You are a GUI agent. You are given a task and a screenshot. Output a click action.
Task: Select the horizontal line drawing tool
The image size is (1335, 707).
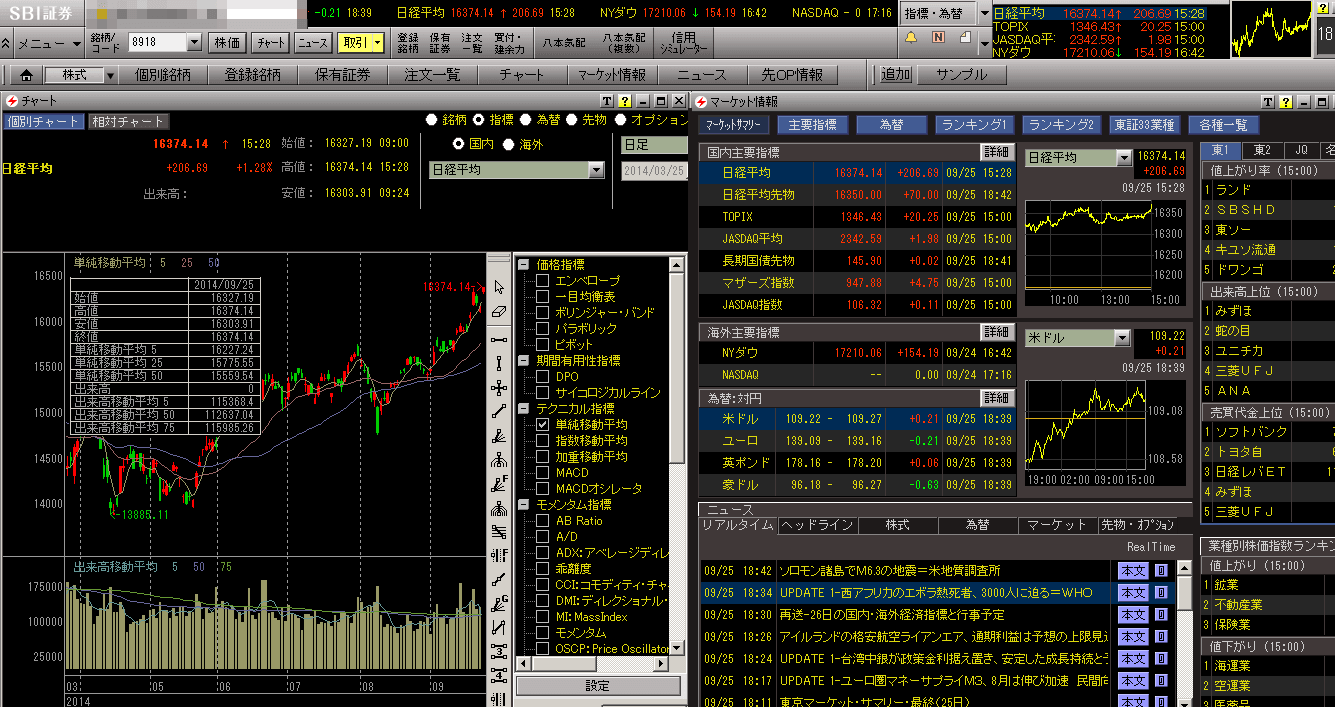pos(499,339)
